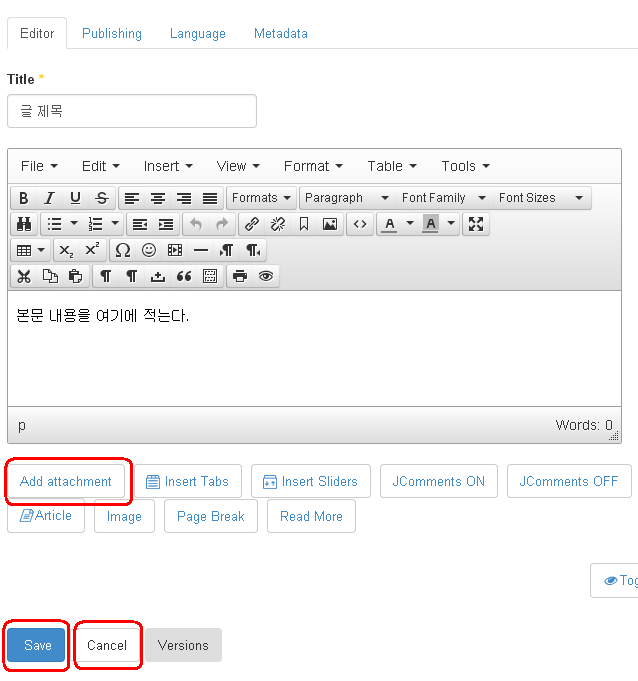The image size is (638, 681).
Task: Click Insert Tabs button
Action: (188, 481)
